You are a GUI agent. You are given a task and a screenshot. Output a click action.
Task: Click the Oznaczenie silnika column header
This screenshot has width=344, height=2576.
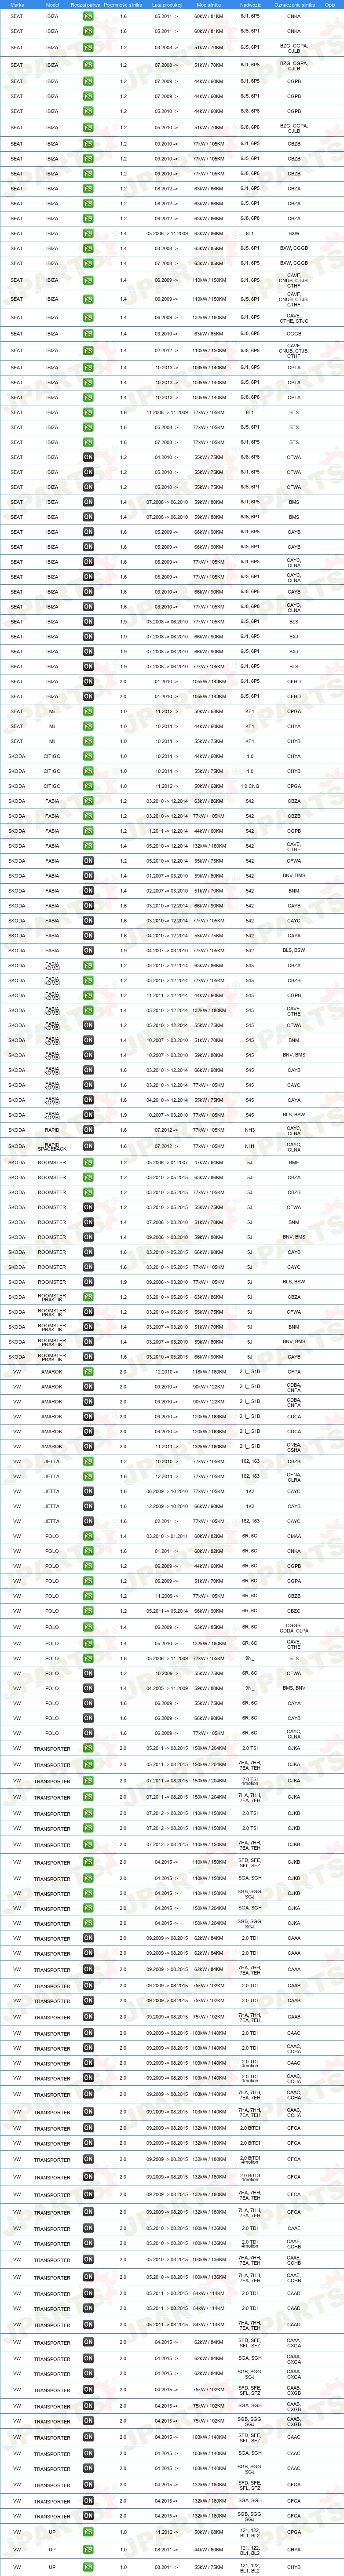coord(294,4)
